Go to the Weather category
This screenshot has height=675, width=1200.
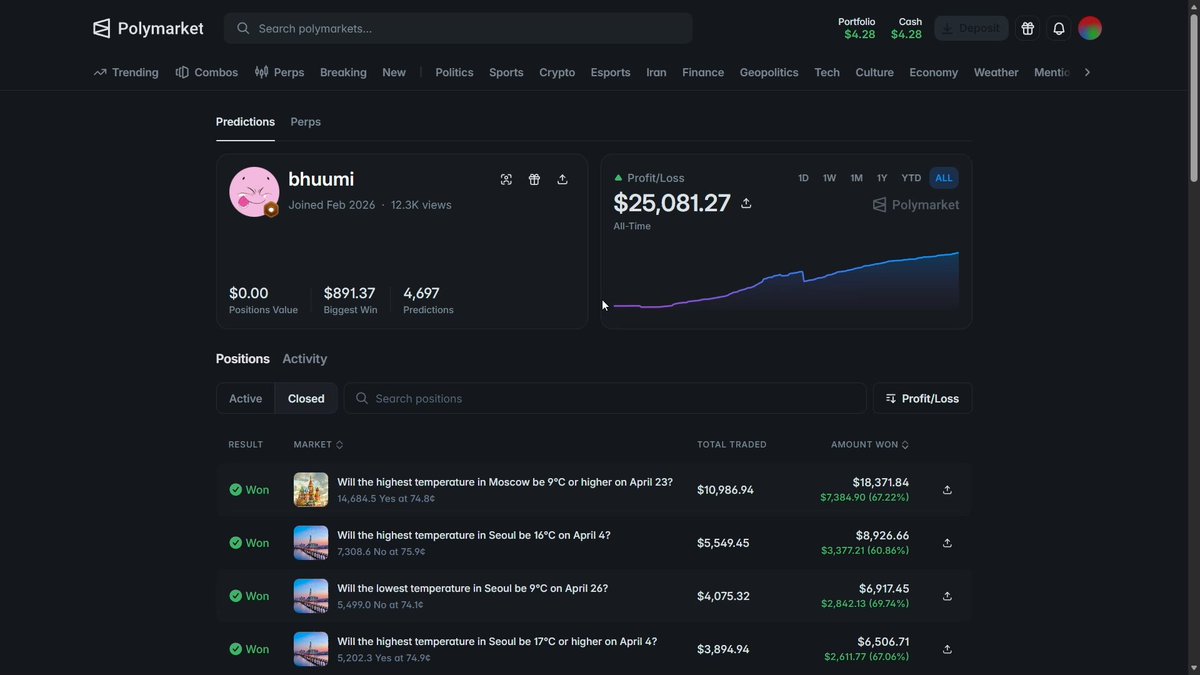[996, 72]
